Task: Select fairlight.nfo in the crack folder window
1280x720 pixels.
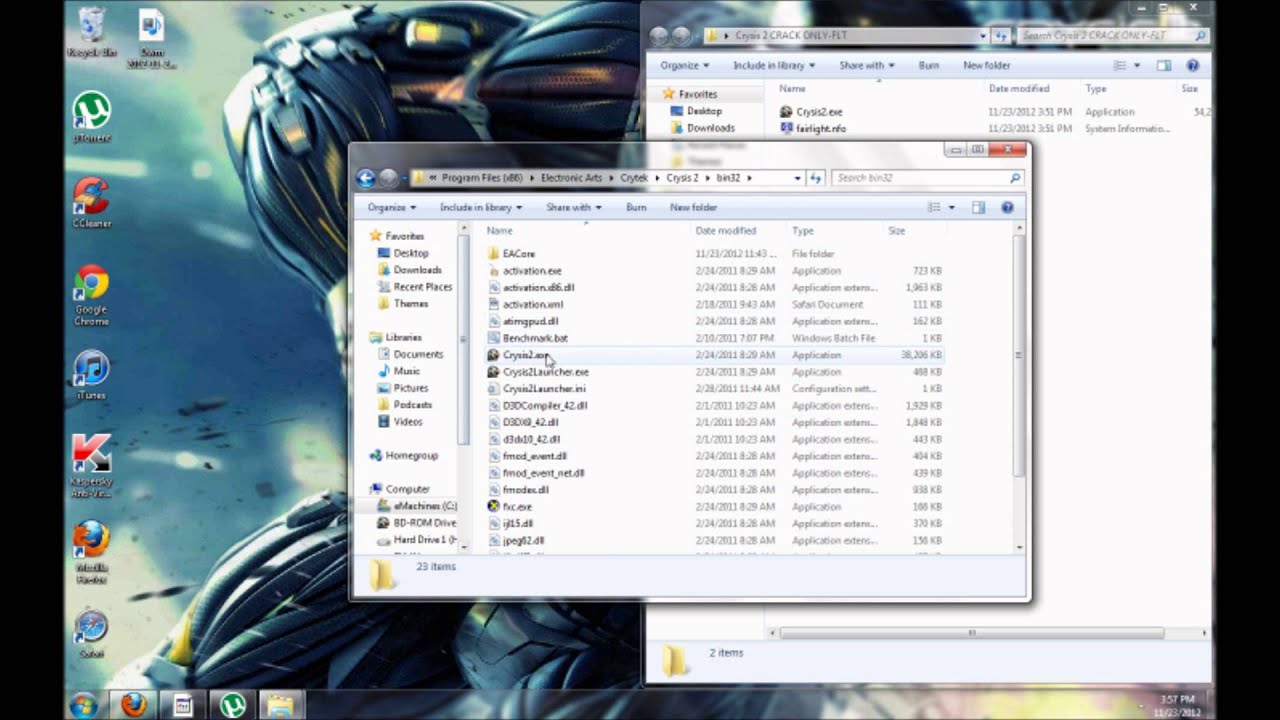Action: click(x=820, y=129)
